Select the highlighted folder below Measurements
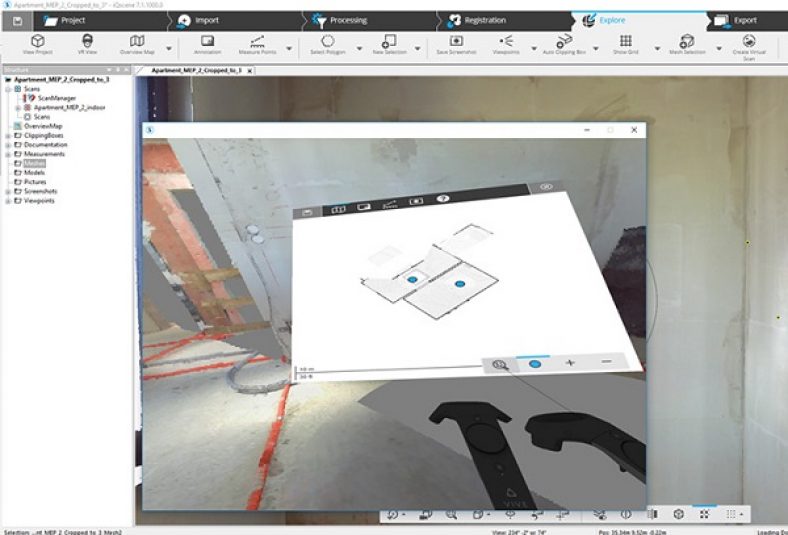788x535 pixels. pos(34,163)
